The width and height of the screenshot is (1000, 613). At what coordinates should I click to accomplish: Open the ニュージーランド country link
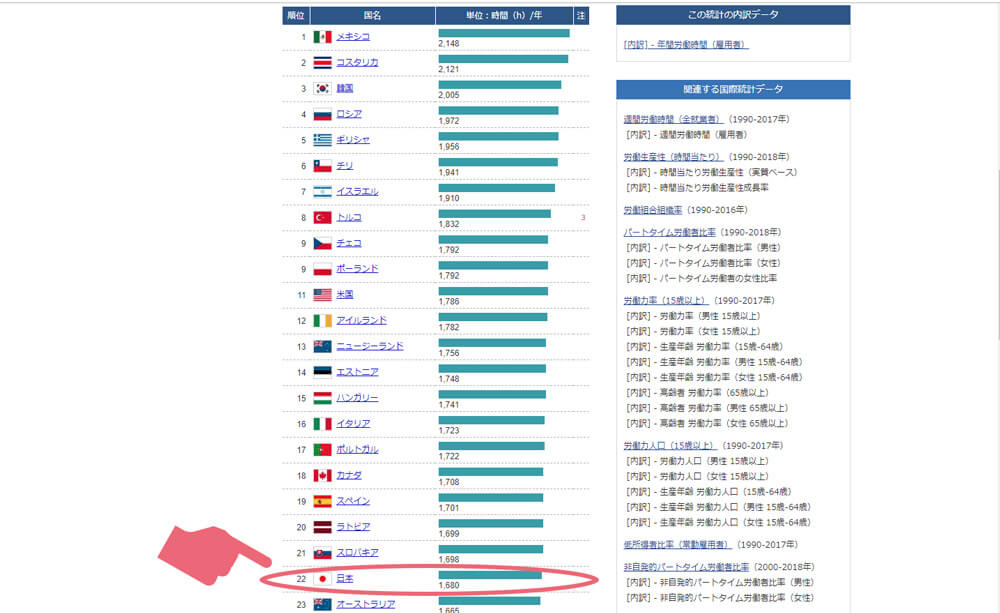pos(369,346)
